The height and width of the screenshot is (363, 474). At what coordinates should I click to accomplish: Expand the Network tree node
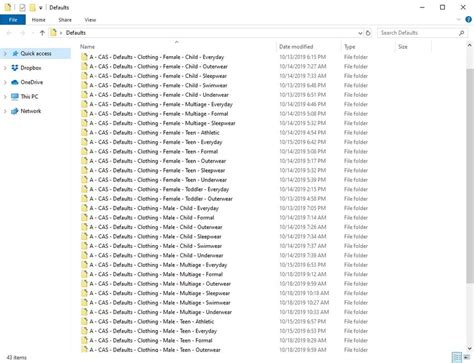coord(5,111)
